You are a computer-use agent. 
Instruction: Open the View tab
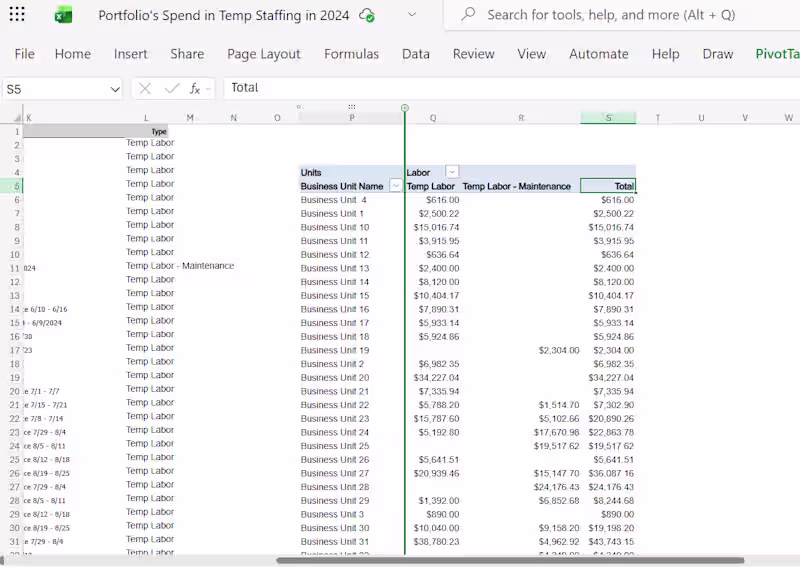531,54
